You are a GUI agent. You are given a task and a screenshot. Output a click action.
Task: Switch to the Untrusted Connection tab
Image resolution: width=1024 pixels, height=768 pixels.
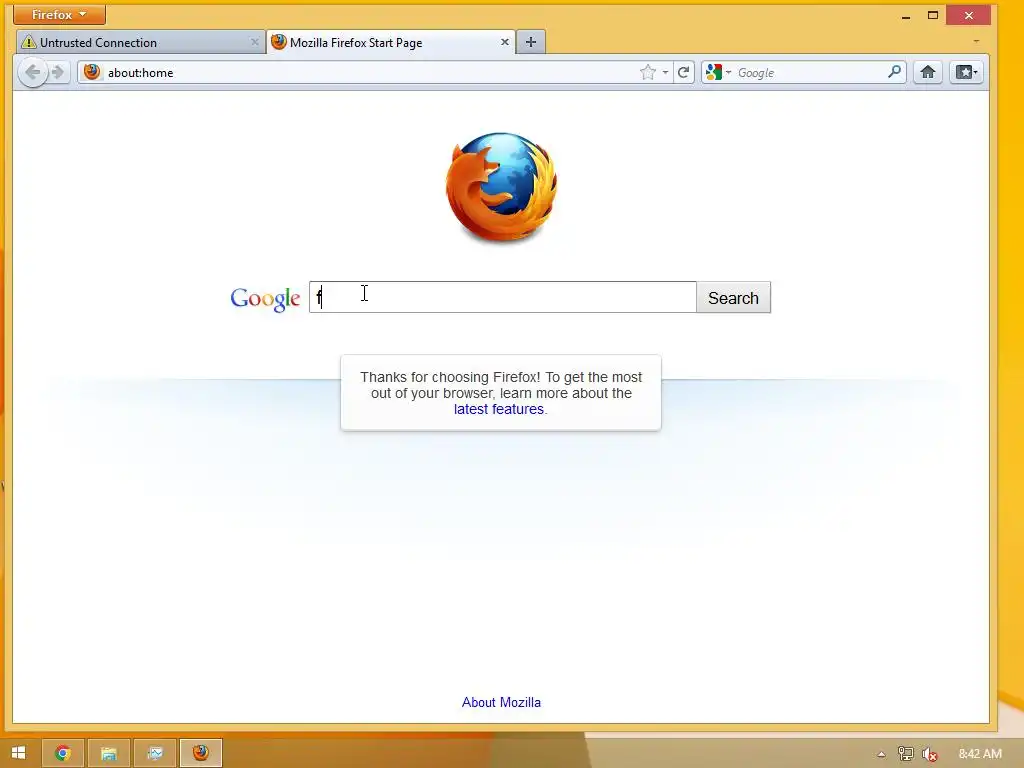point(140,42)
